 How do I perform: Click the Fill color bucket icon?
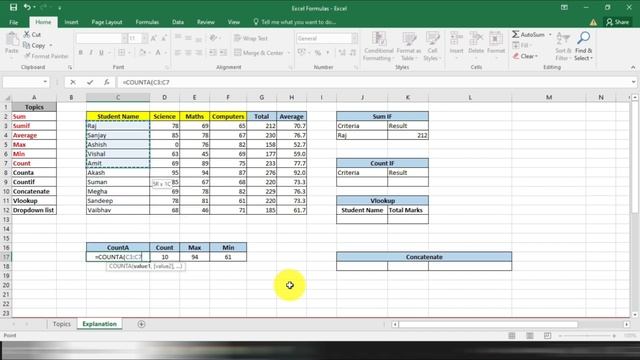(142, 52)
